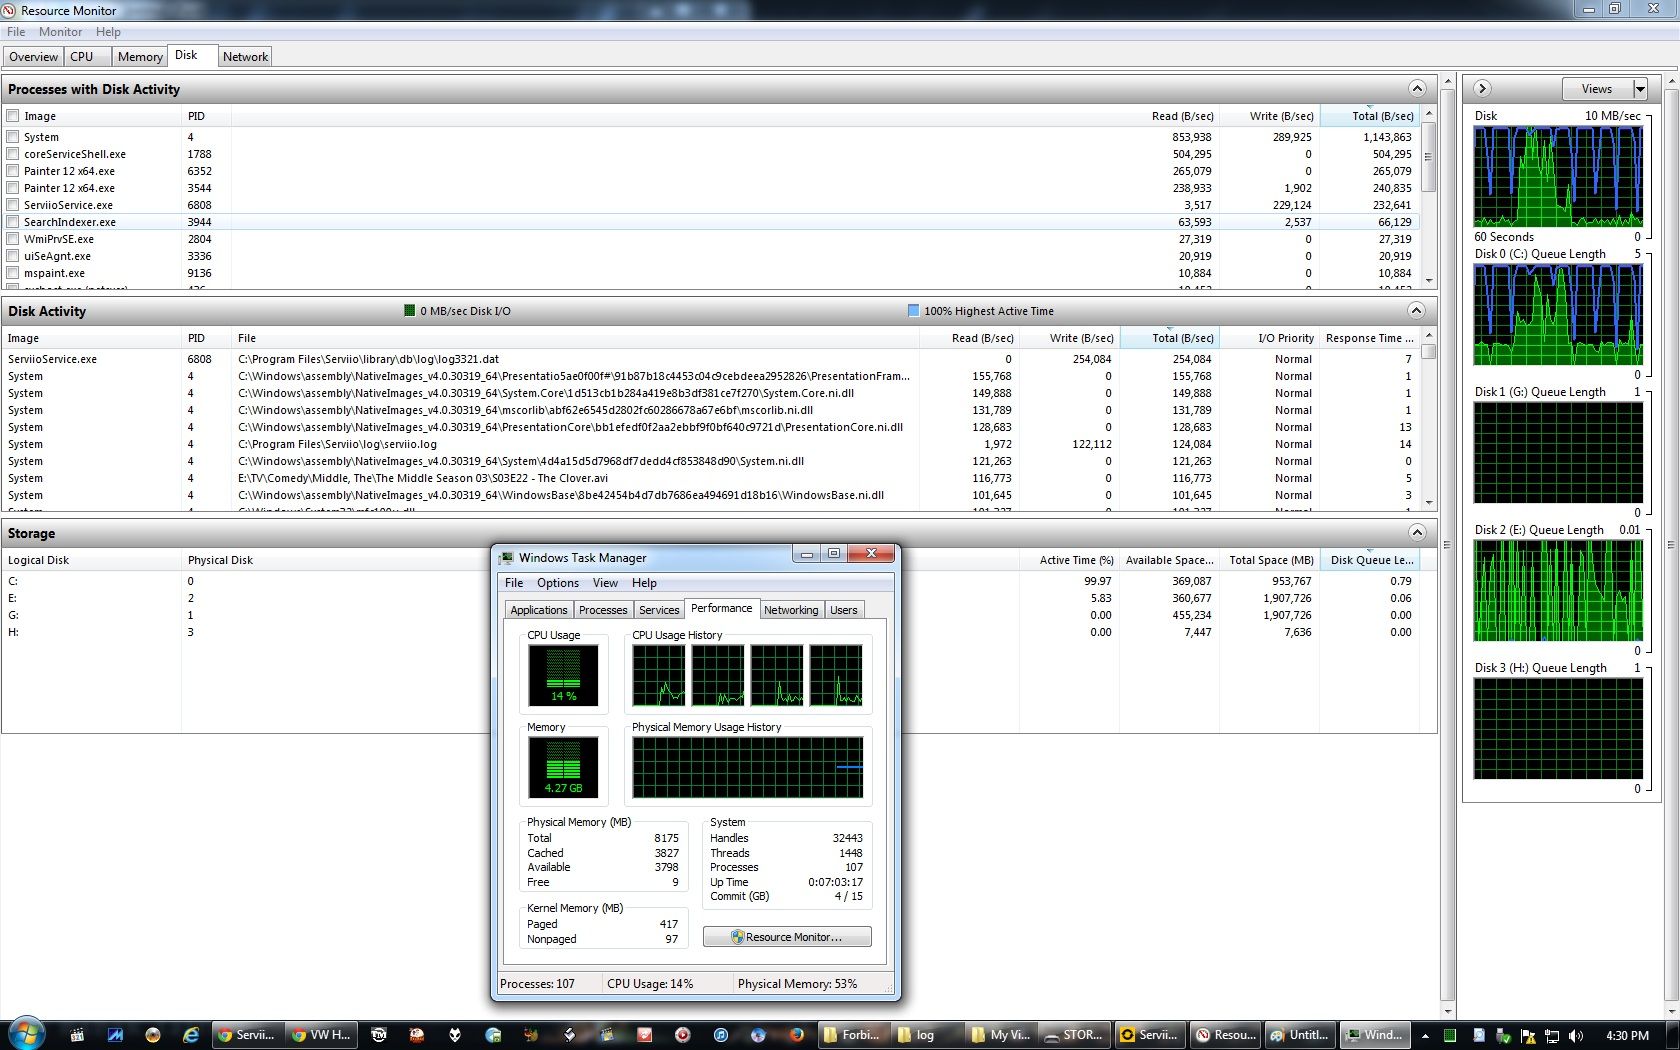Collapse the Processes with Disk Activity section

tap(1416, 89)
